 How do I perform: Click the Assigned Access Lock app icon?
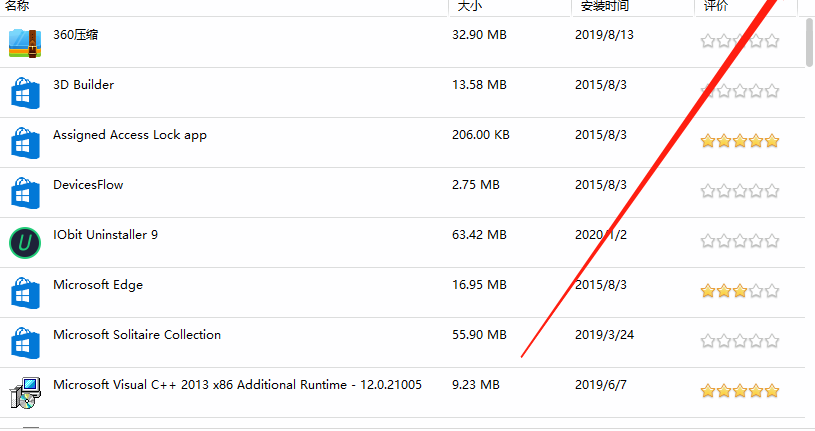coord(25,143)
